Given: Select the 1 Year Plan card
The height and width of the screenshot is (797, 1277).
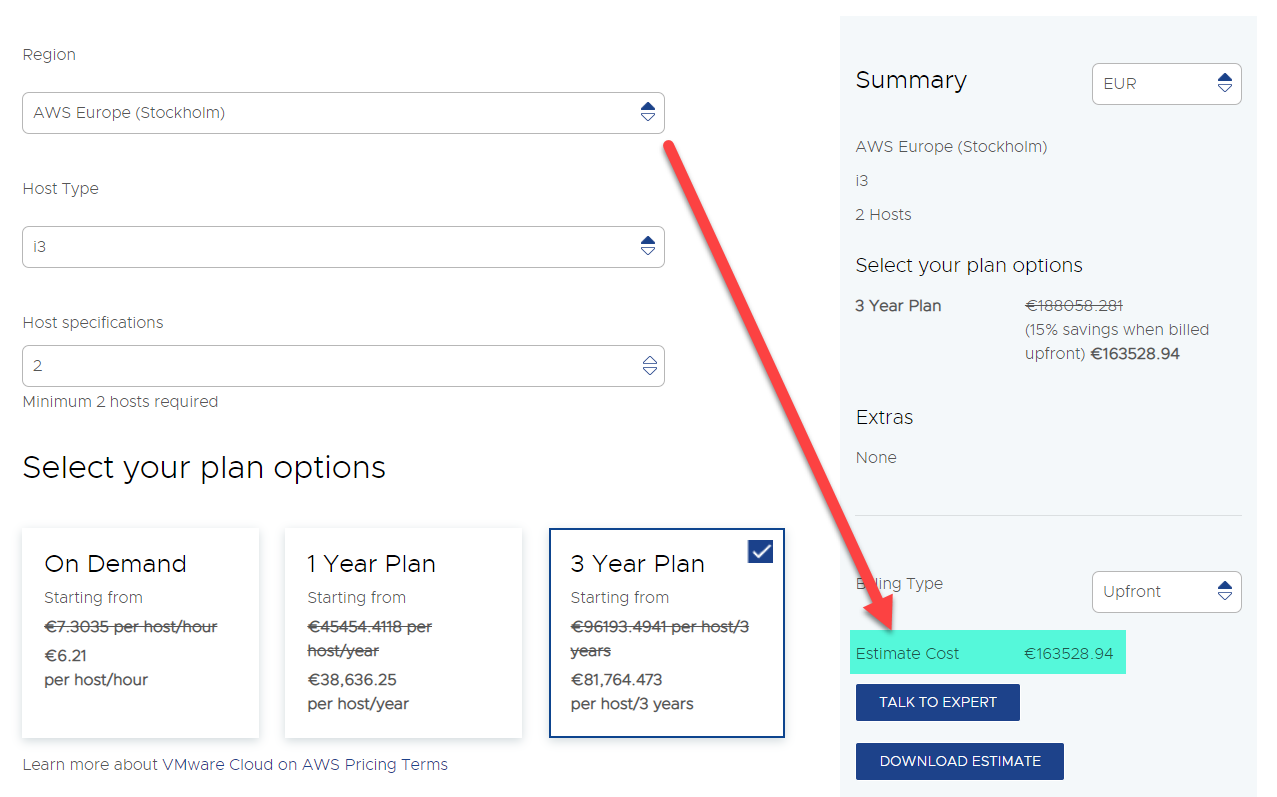Looking at the screenshot, I should (x=403, y=632).
